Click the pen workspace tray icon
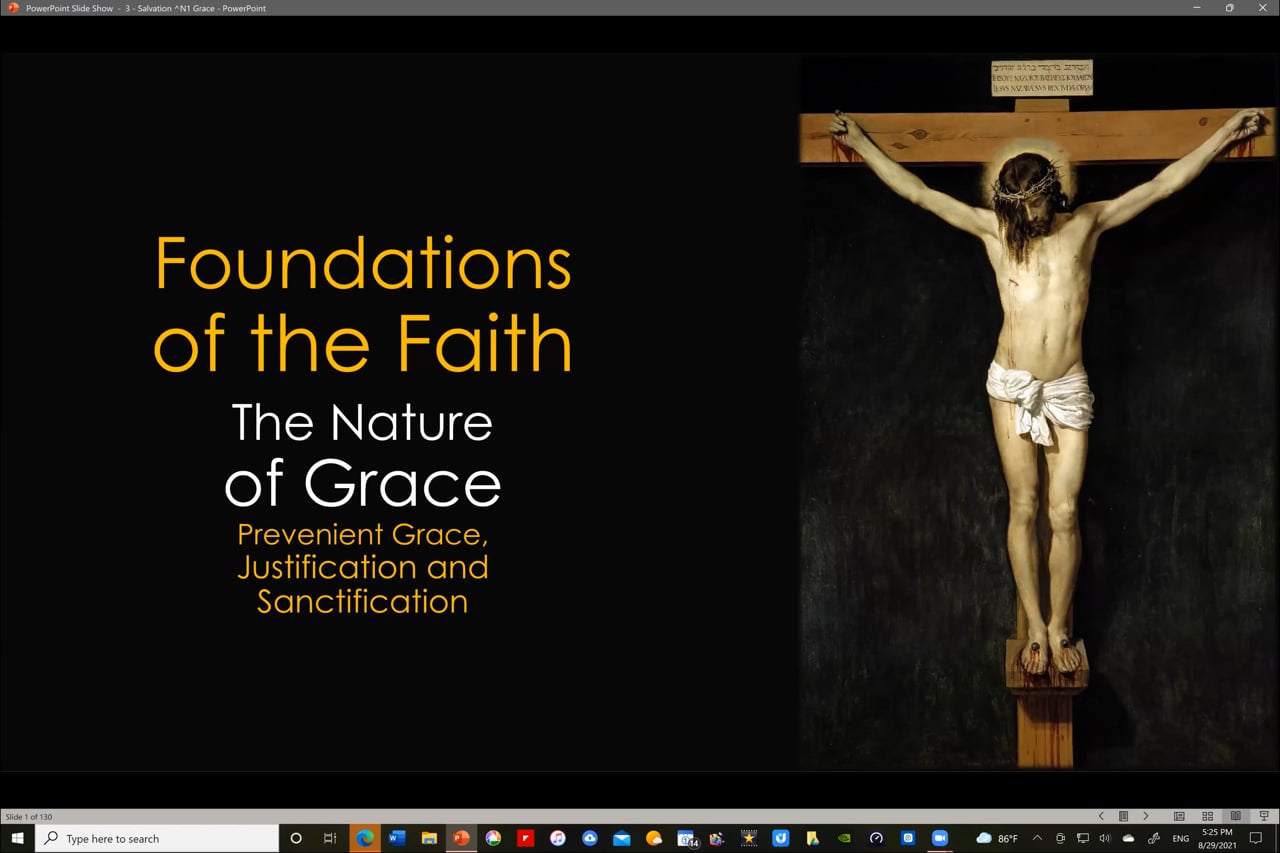1280x853 pixels. (1153, 838)
